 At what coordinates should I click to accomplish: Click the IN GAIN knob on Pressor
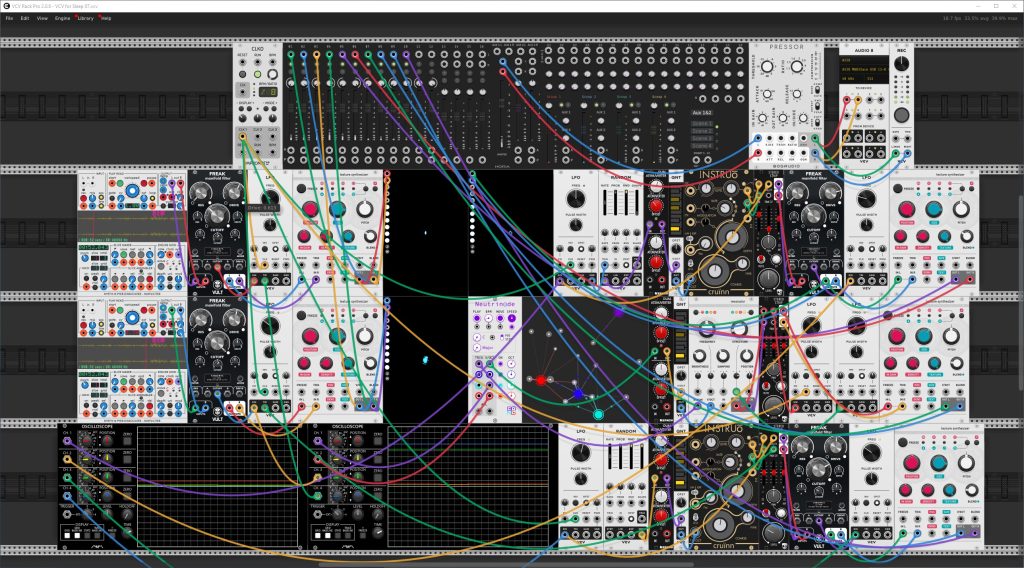(763, 119)
